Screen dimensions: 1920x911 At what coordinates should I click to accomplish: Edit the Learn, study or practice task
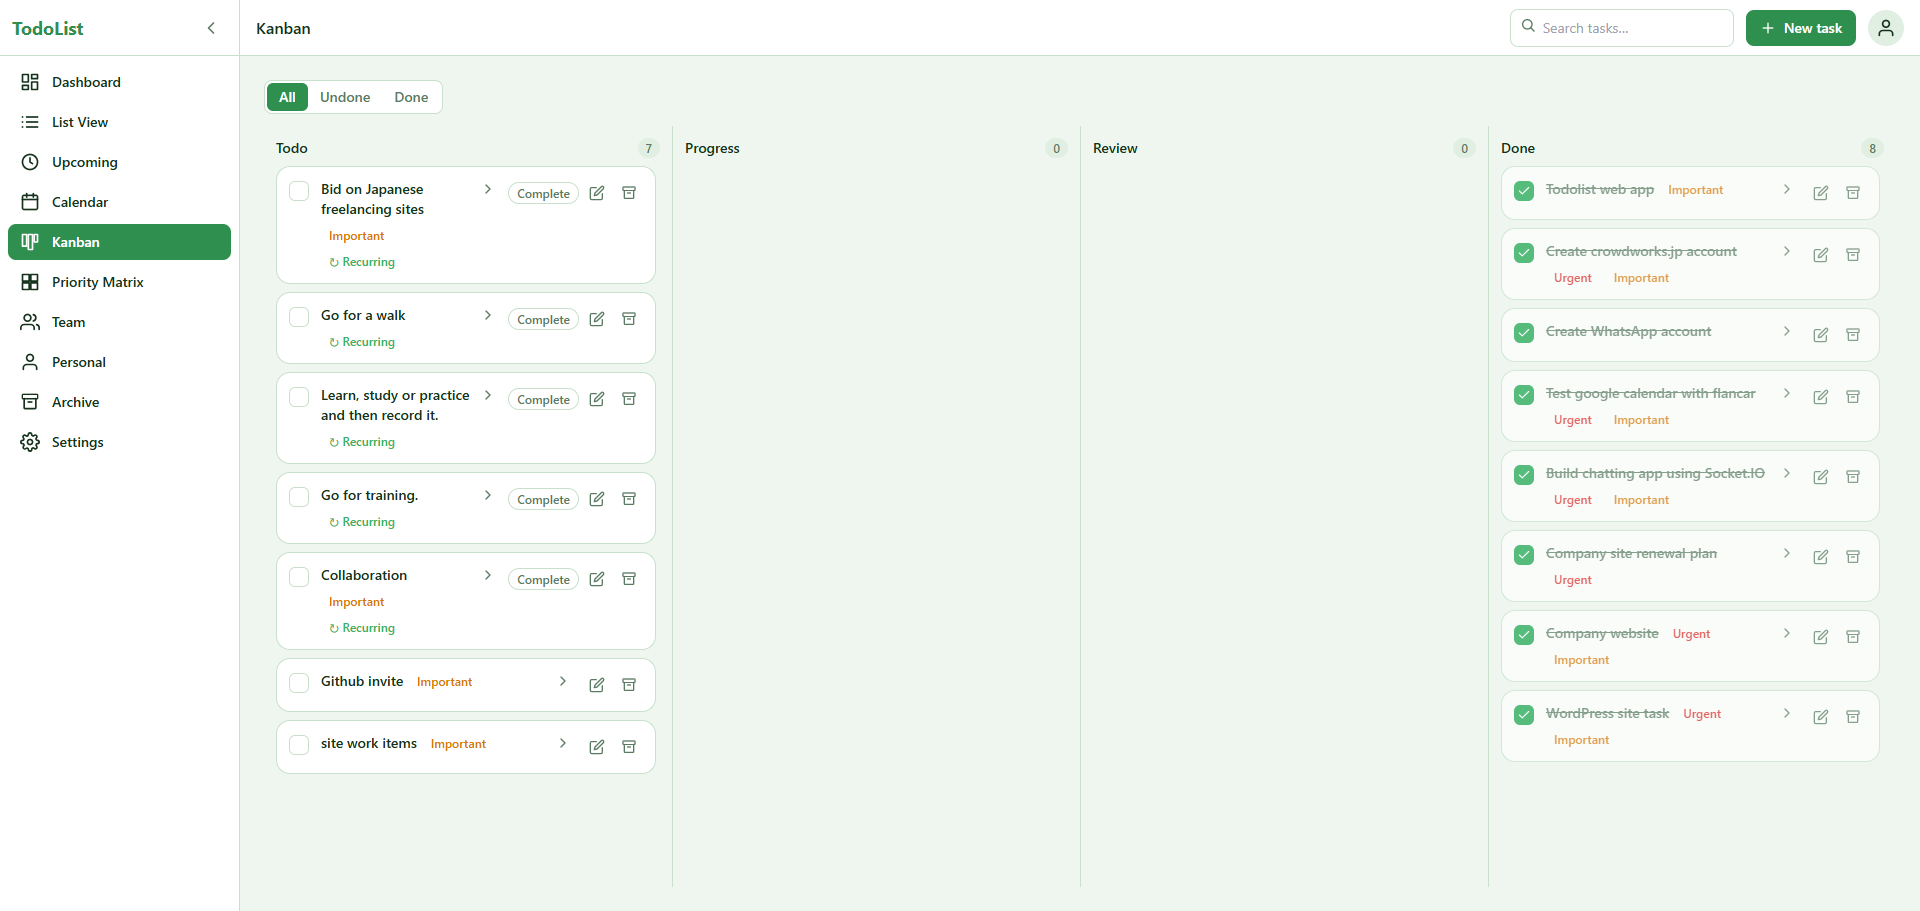click(x=597, y=399)
